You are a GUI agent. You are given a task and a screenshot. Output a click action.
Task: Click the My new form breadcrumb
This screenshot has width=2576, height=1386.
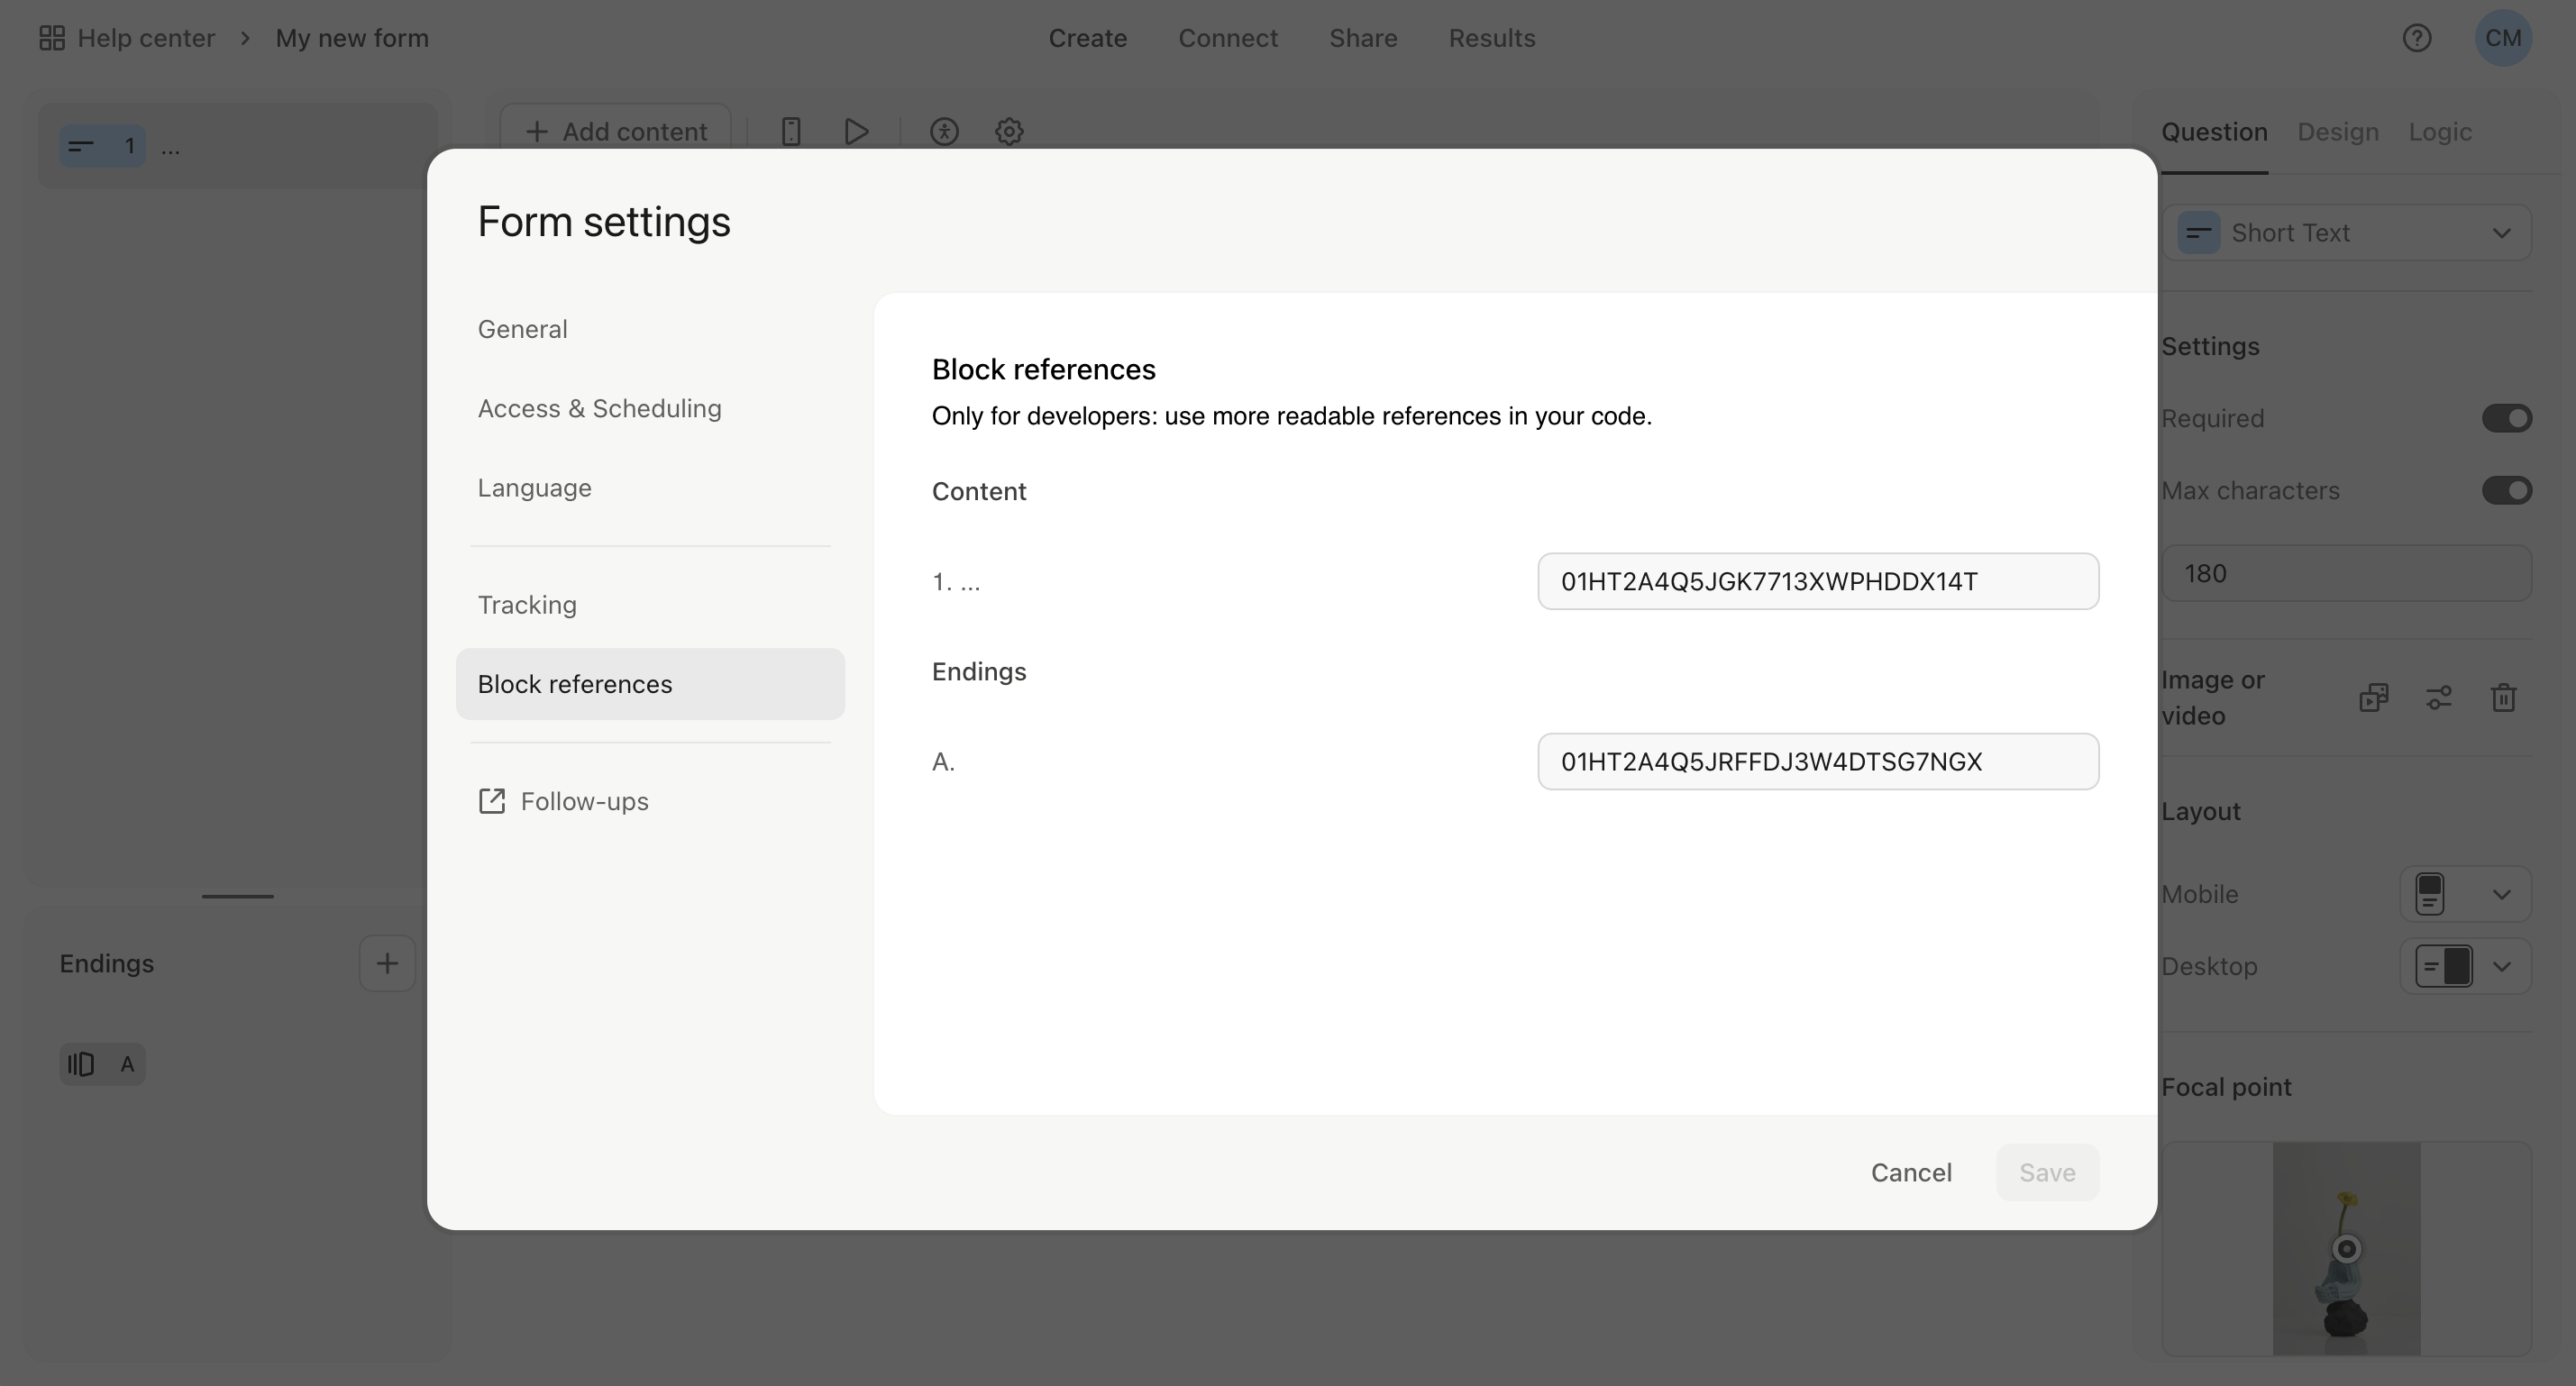[352, 38]
